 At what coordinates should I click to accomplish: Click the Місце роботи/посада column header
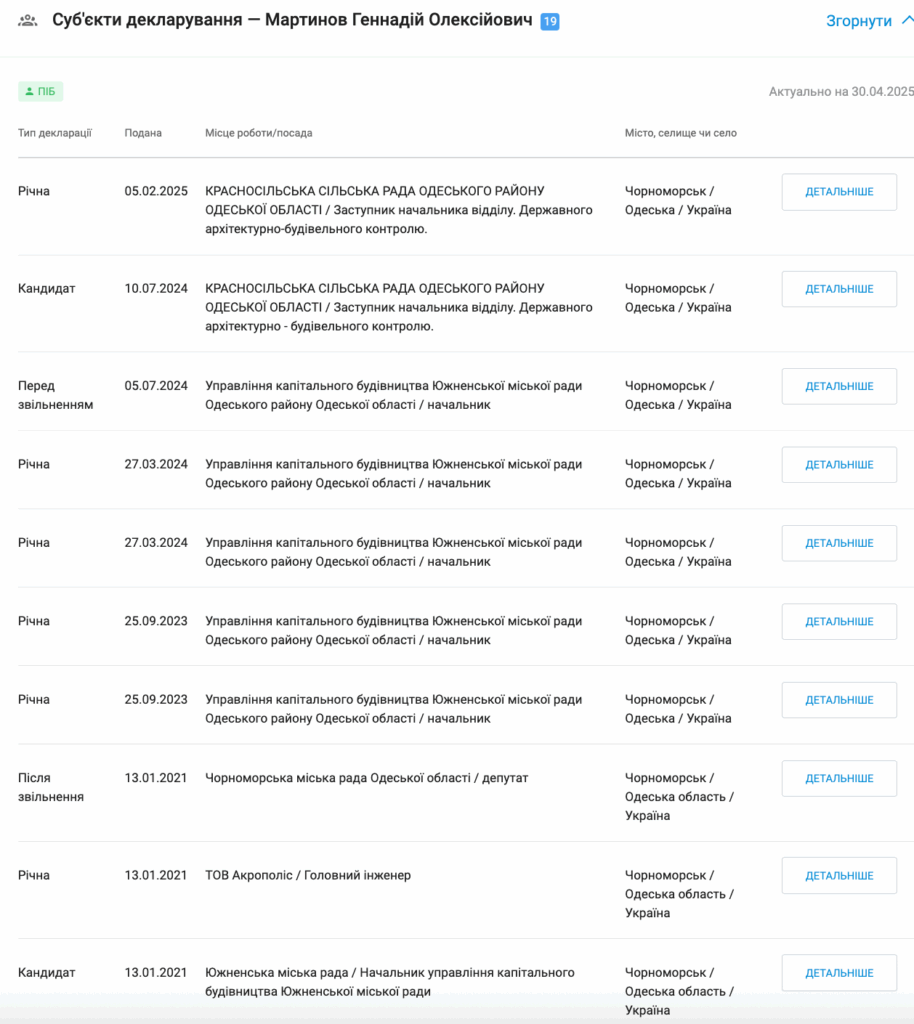pos(259,133)
